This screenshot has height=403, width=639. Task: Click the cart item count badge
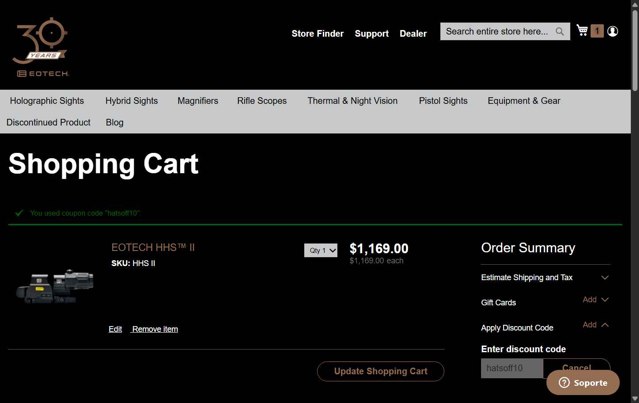point(597,31)
